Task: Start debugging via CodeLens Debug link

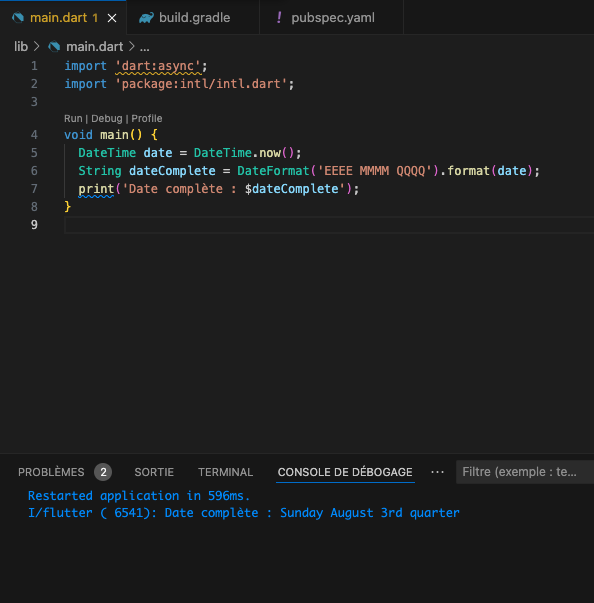Action: pos(106,118)
